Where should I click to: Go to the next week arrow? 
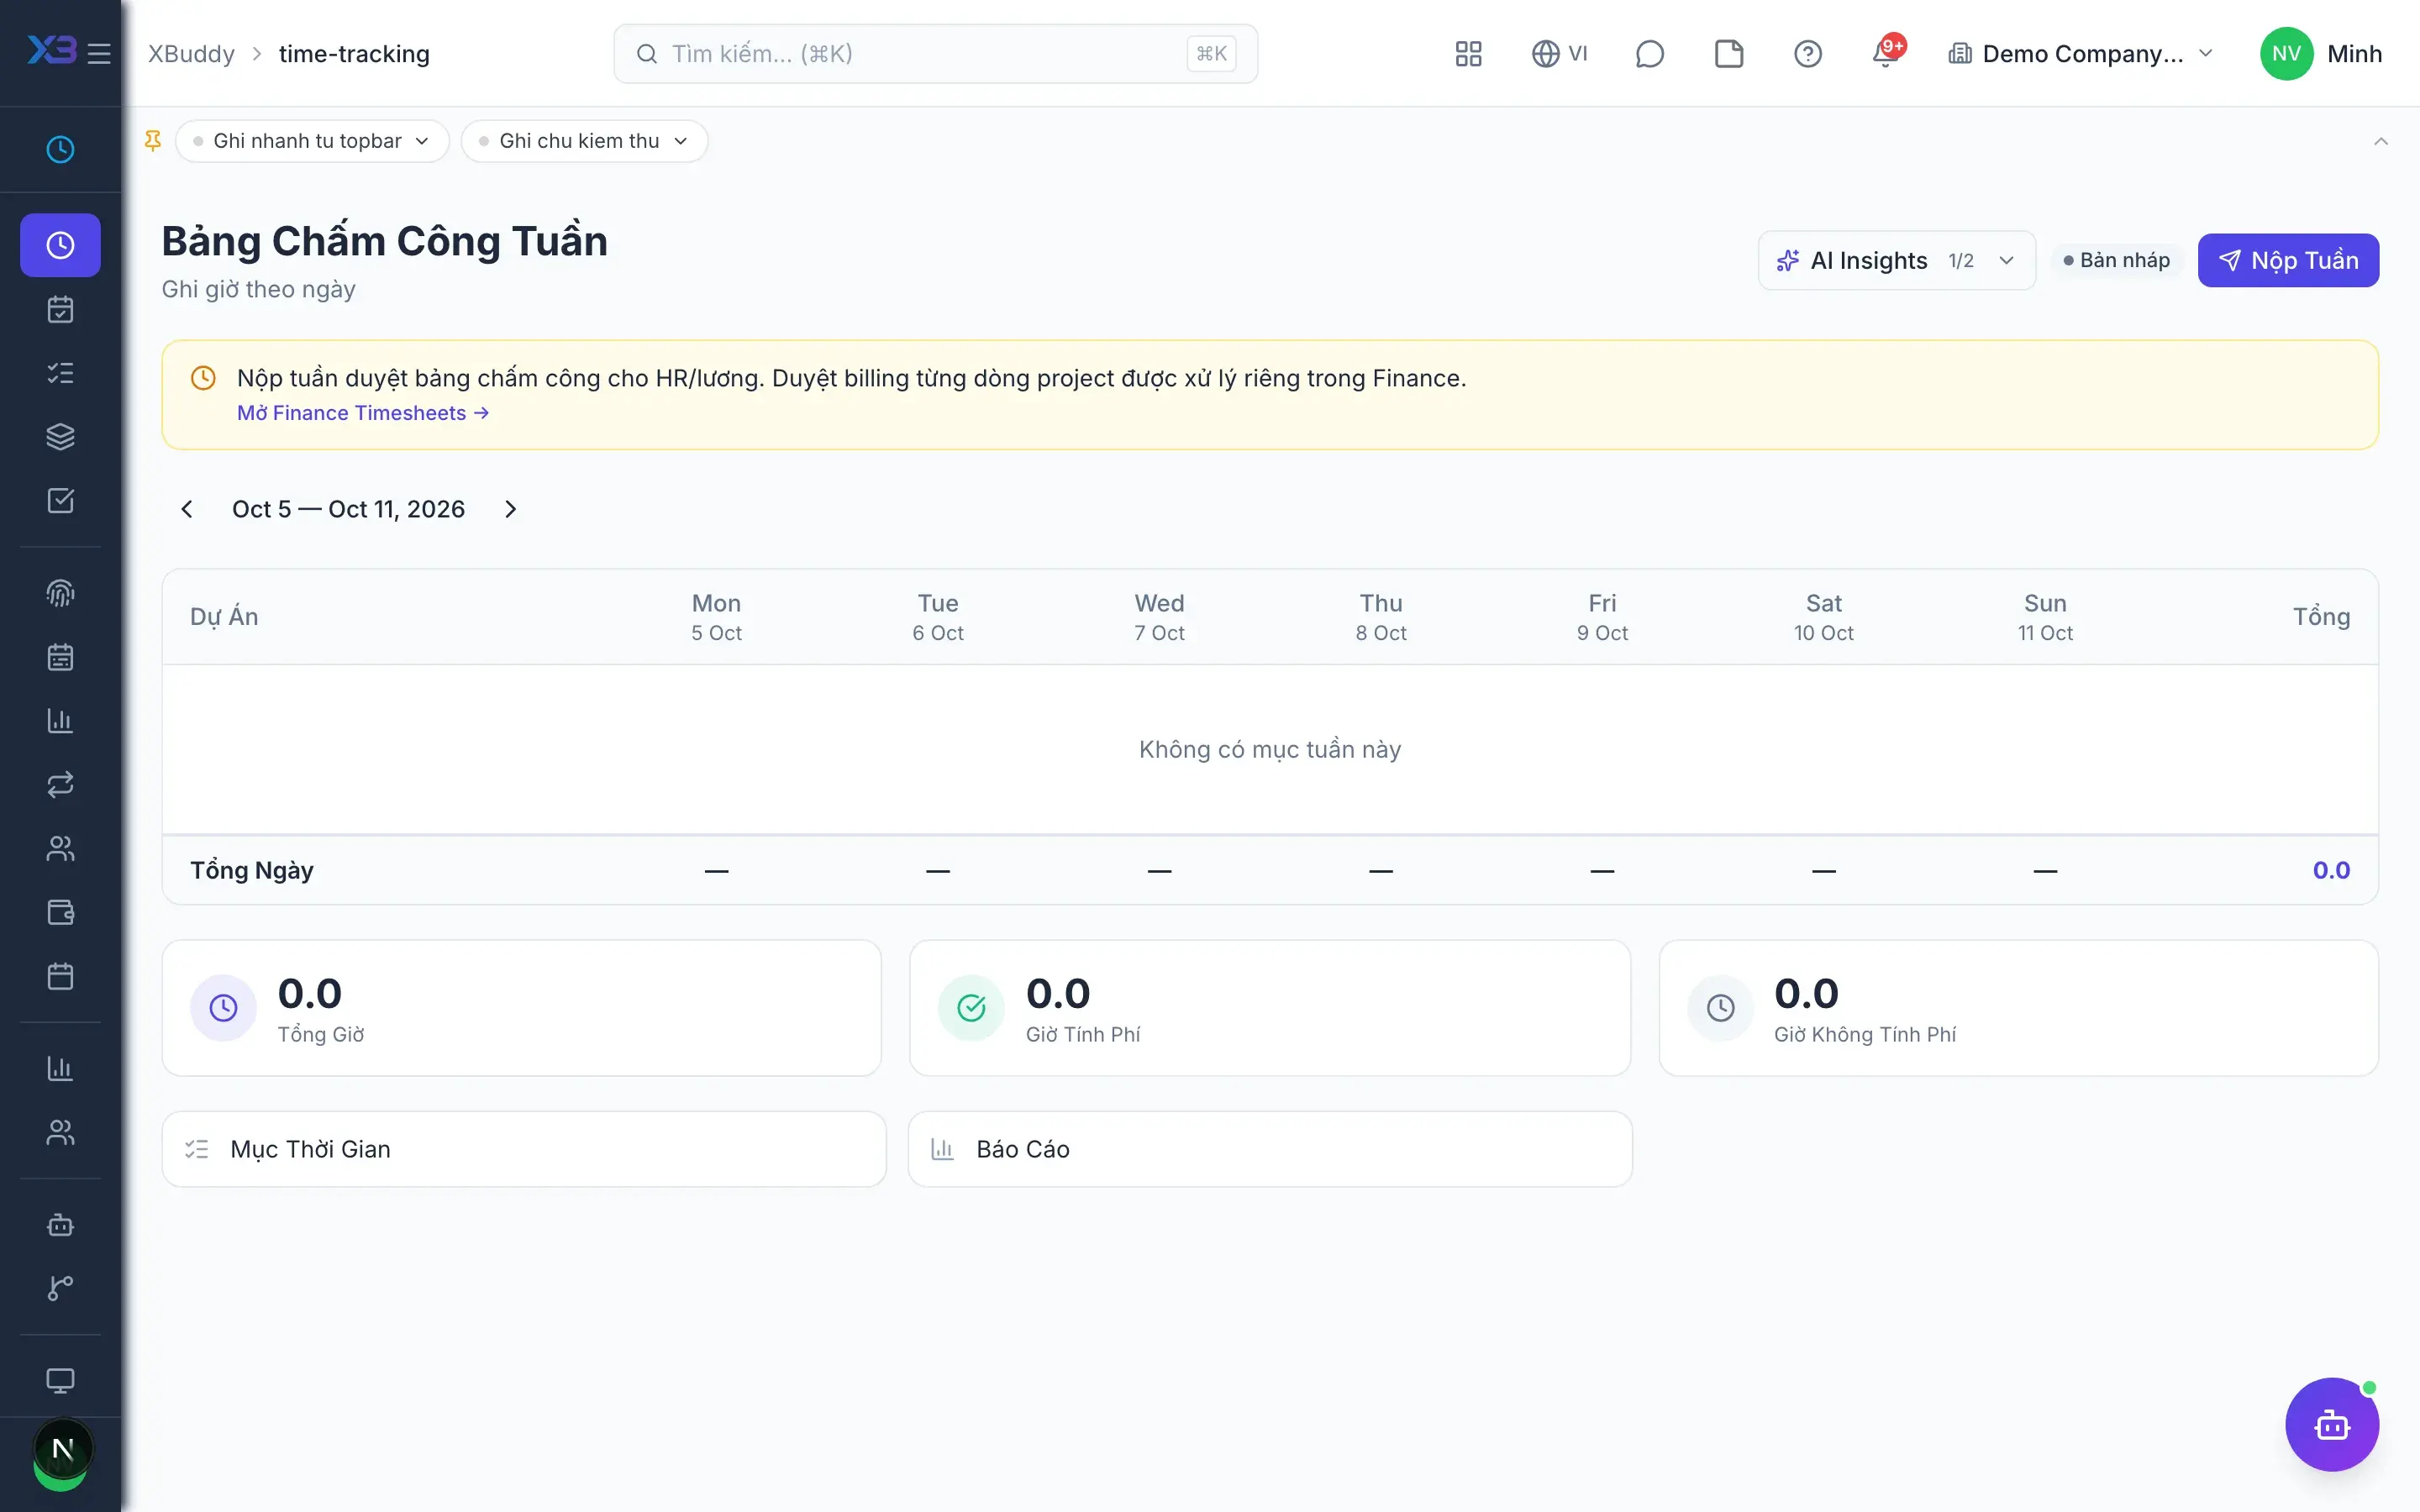[x=510, y=509]
